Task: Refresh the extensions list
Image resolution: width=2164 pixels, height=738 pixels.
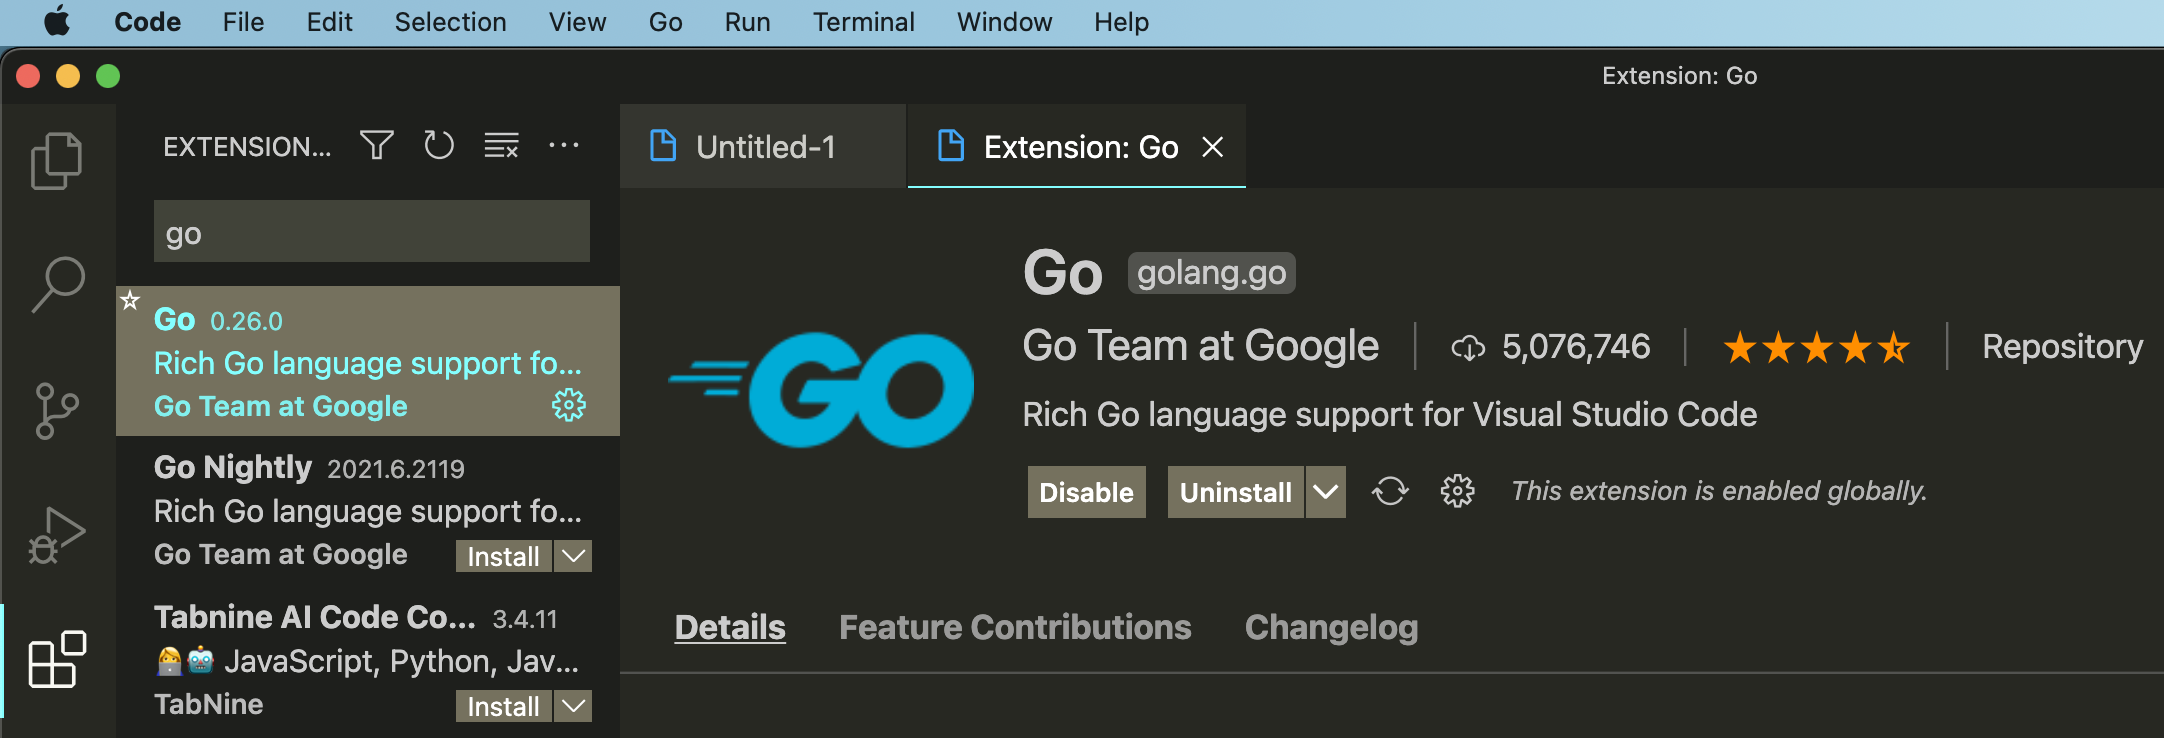Action: click(438, 146)
